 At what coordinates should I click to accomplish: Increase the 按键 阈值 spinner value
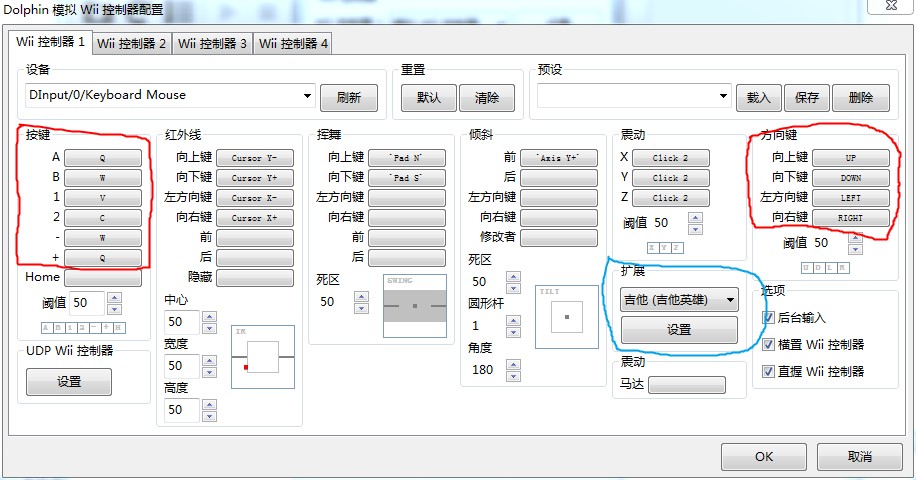click(x=114, y=298)
